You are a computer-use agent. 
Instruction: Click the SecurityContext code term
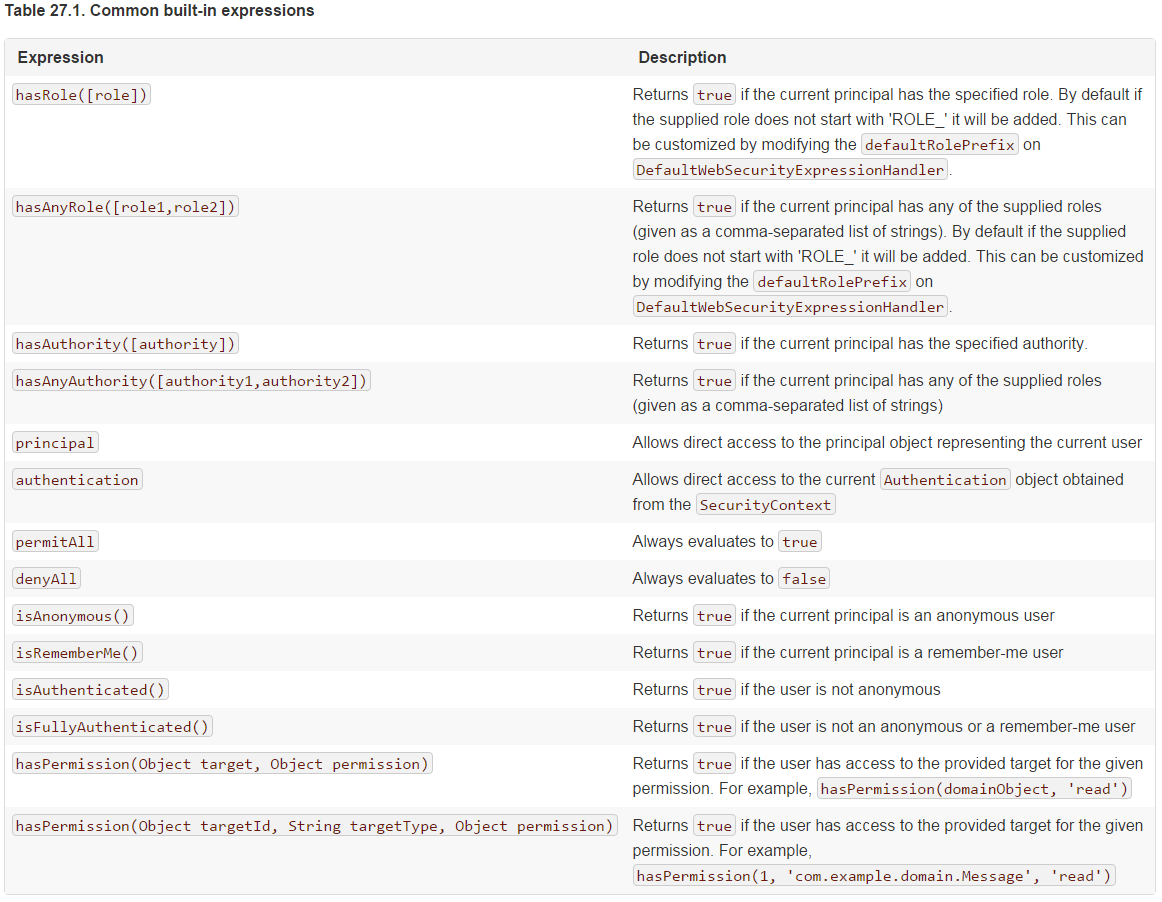pos(765,505)
